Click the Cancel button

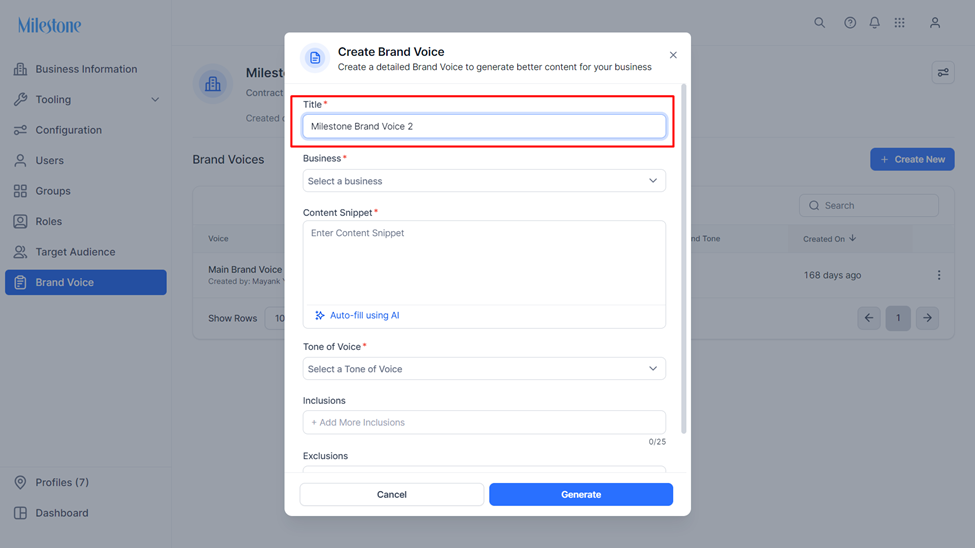392,495
